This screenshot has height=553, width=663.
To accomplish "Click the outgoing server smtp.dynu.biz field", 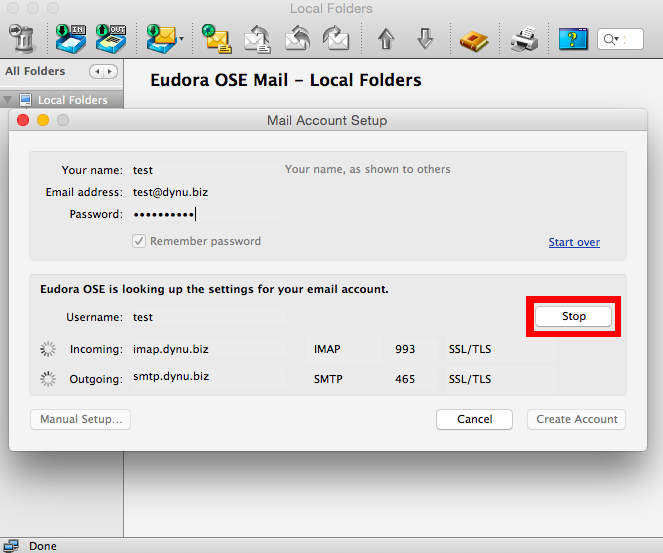I will 209,377.
